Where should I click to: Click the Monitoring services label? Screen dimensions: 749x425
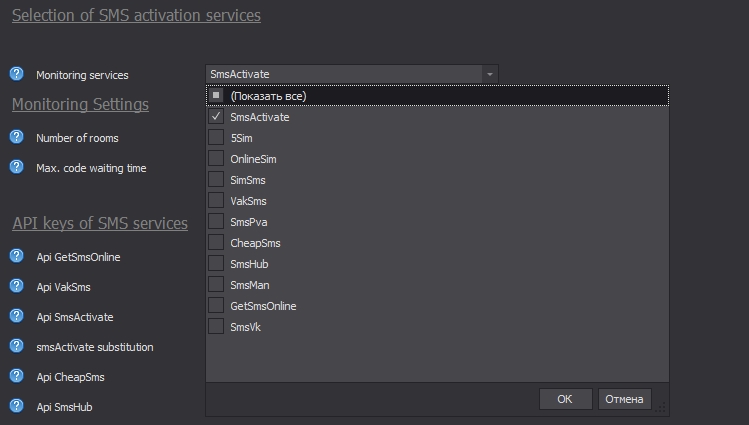82,75
